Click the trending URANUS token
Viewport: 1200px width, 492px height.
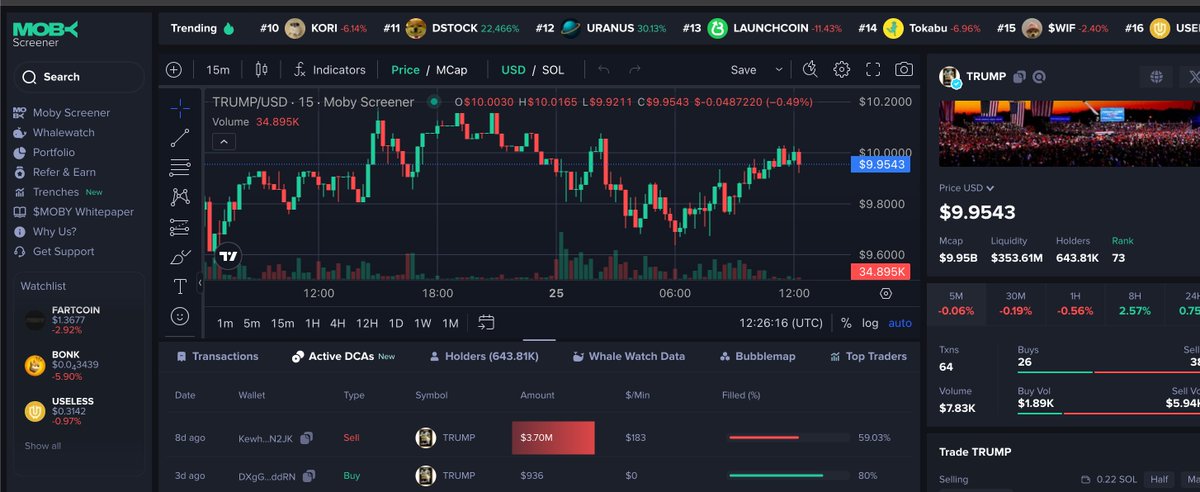(x=614, y=28)
